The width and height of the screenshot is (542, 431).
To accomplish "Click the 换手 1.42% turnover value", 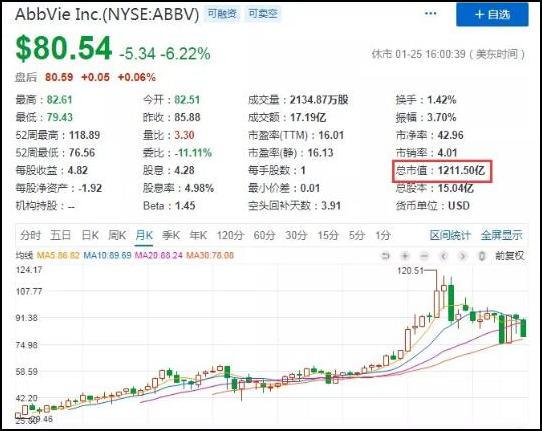I will (441, 100).
